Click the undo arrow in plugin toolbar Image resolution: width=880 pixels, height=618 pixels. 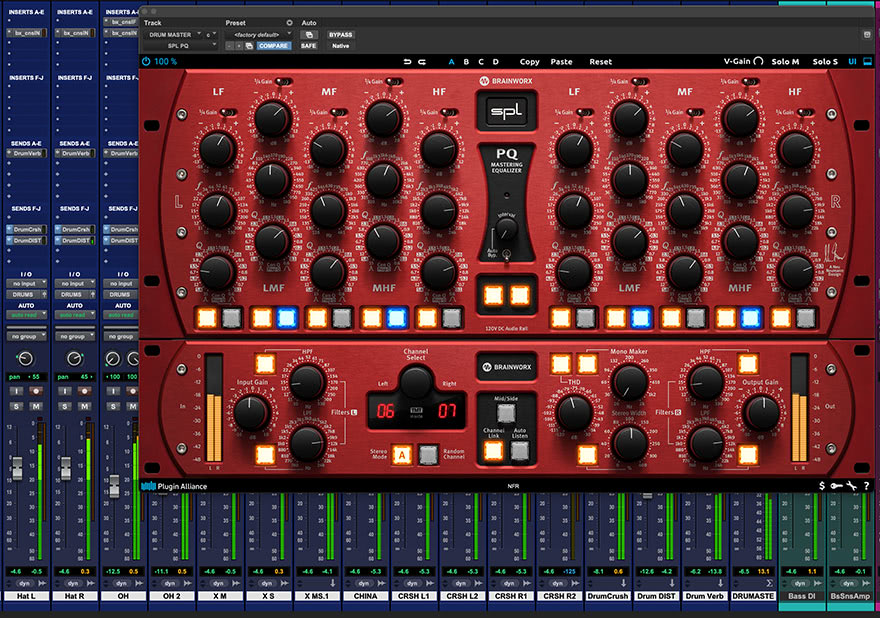(407, 62)
